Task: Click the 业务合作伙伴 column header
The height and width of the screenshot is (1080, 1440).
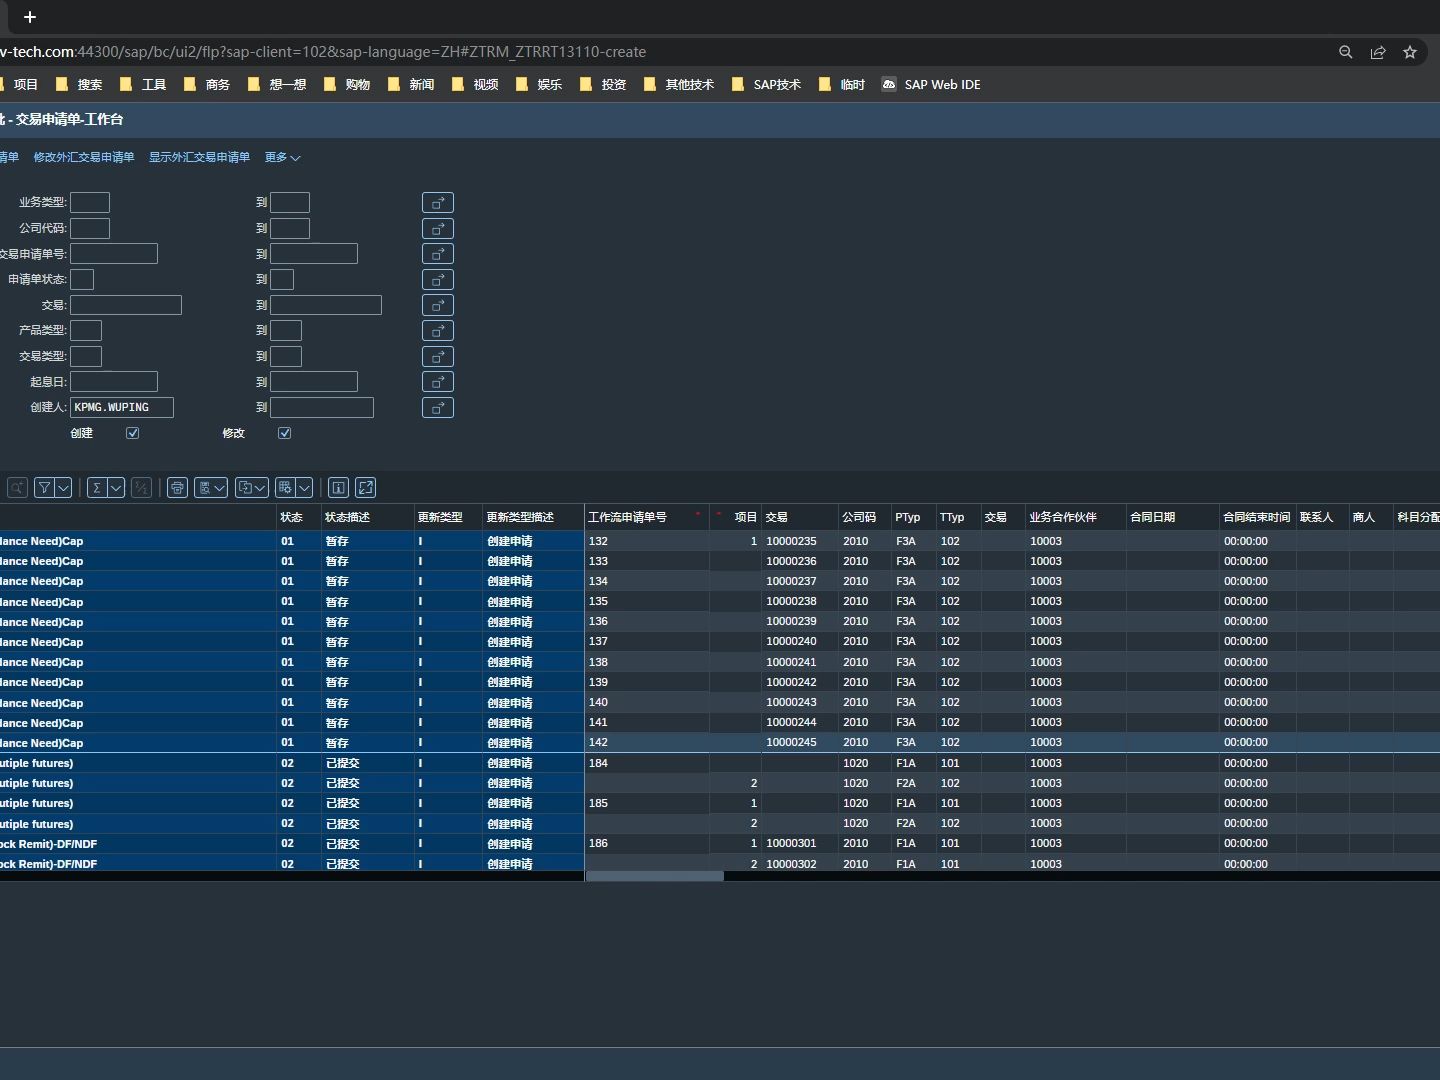Action: click(1075, 517)
